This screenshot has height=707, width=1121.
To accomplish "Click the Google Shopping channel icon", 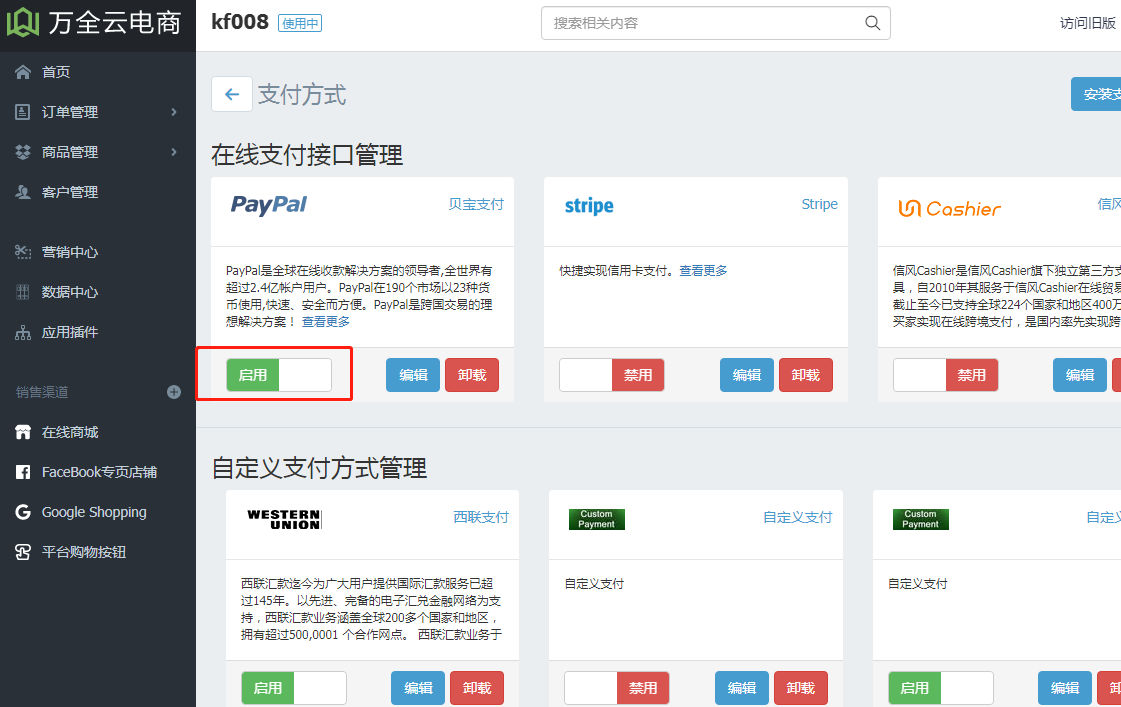I will (x=23, y=511).
